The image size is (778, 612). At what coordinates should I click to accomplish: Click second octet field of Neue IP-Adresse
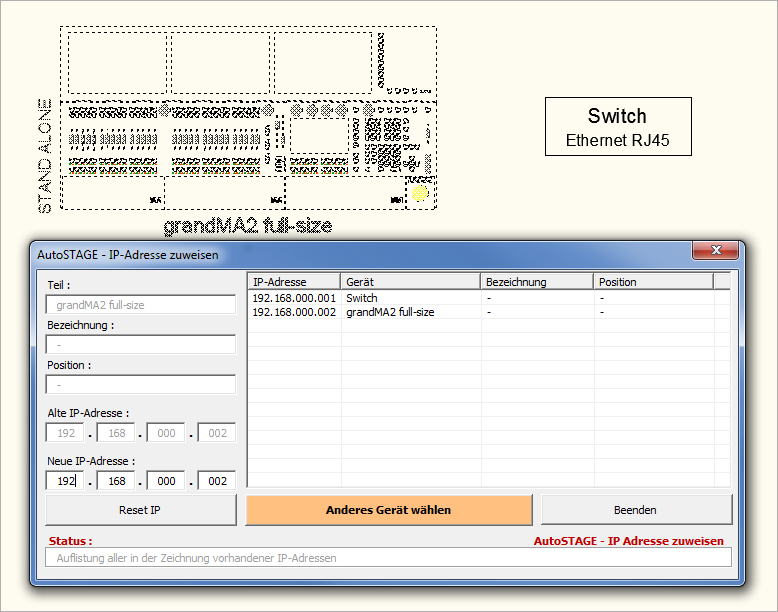[115, 481]
